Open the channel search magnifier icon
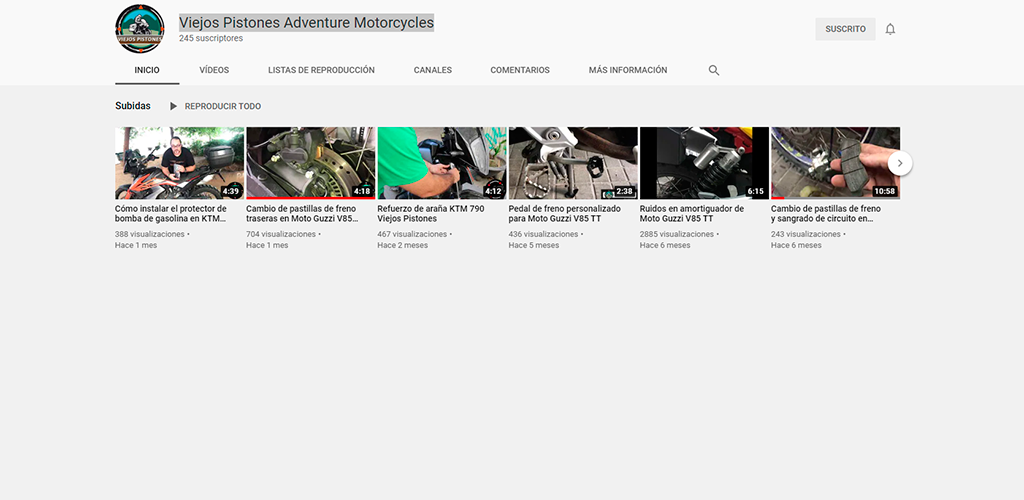This screenshot has height=500, width=1024. pos(714,70)
